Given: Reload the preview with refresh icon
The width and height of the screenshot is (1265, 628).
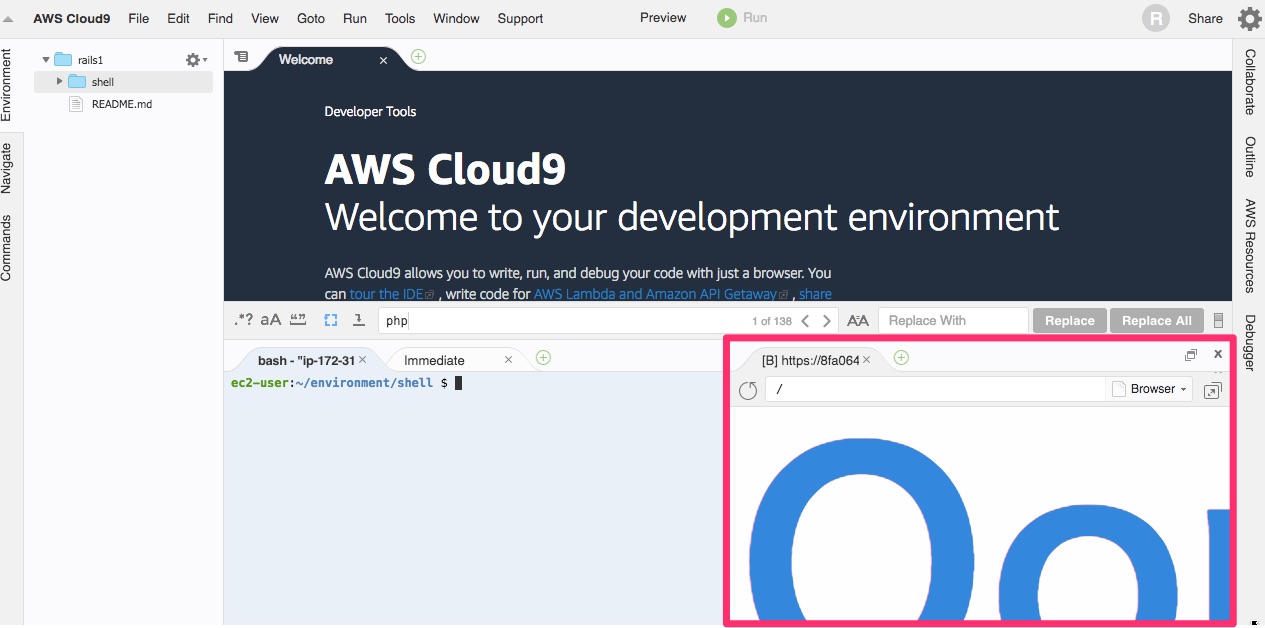Looking at the screenshot, I should click(x=748, y=390).
